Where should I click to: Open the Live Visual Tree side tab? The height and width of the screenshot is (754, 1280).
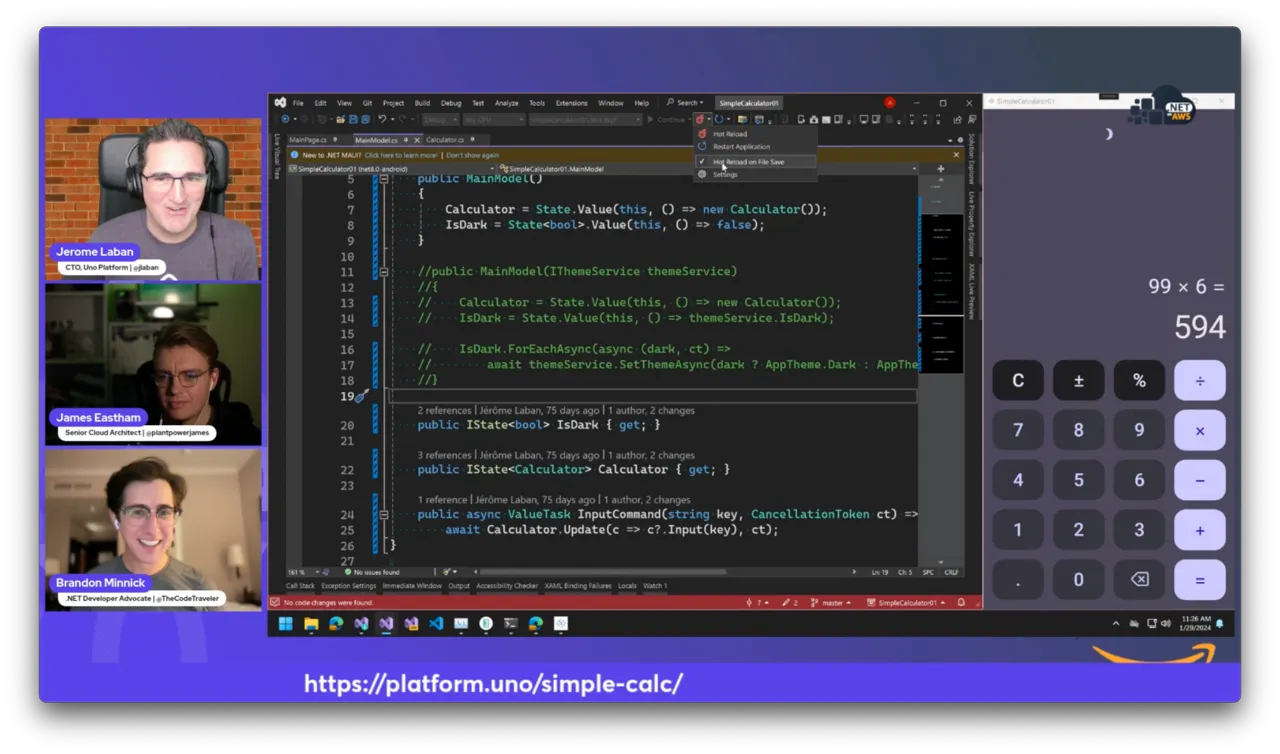(x=277, y=156)
